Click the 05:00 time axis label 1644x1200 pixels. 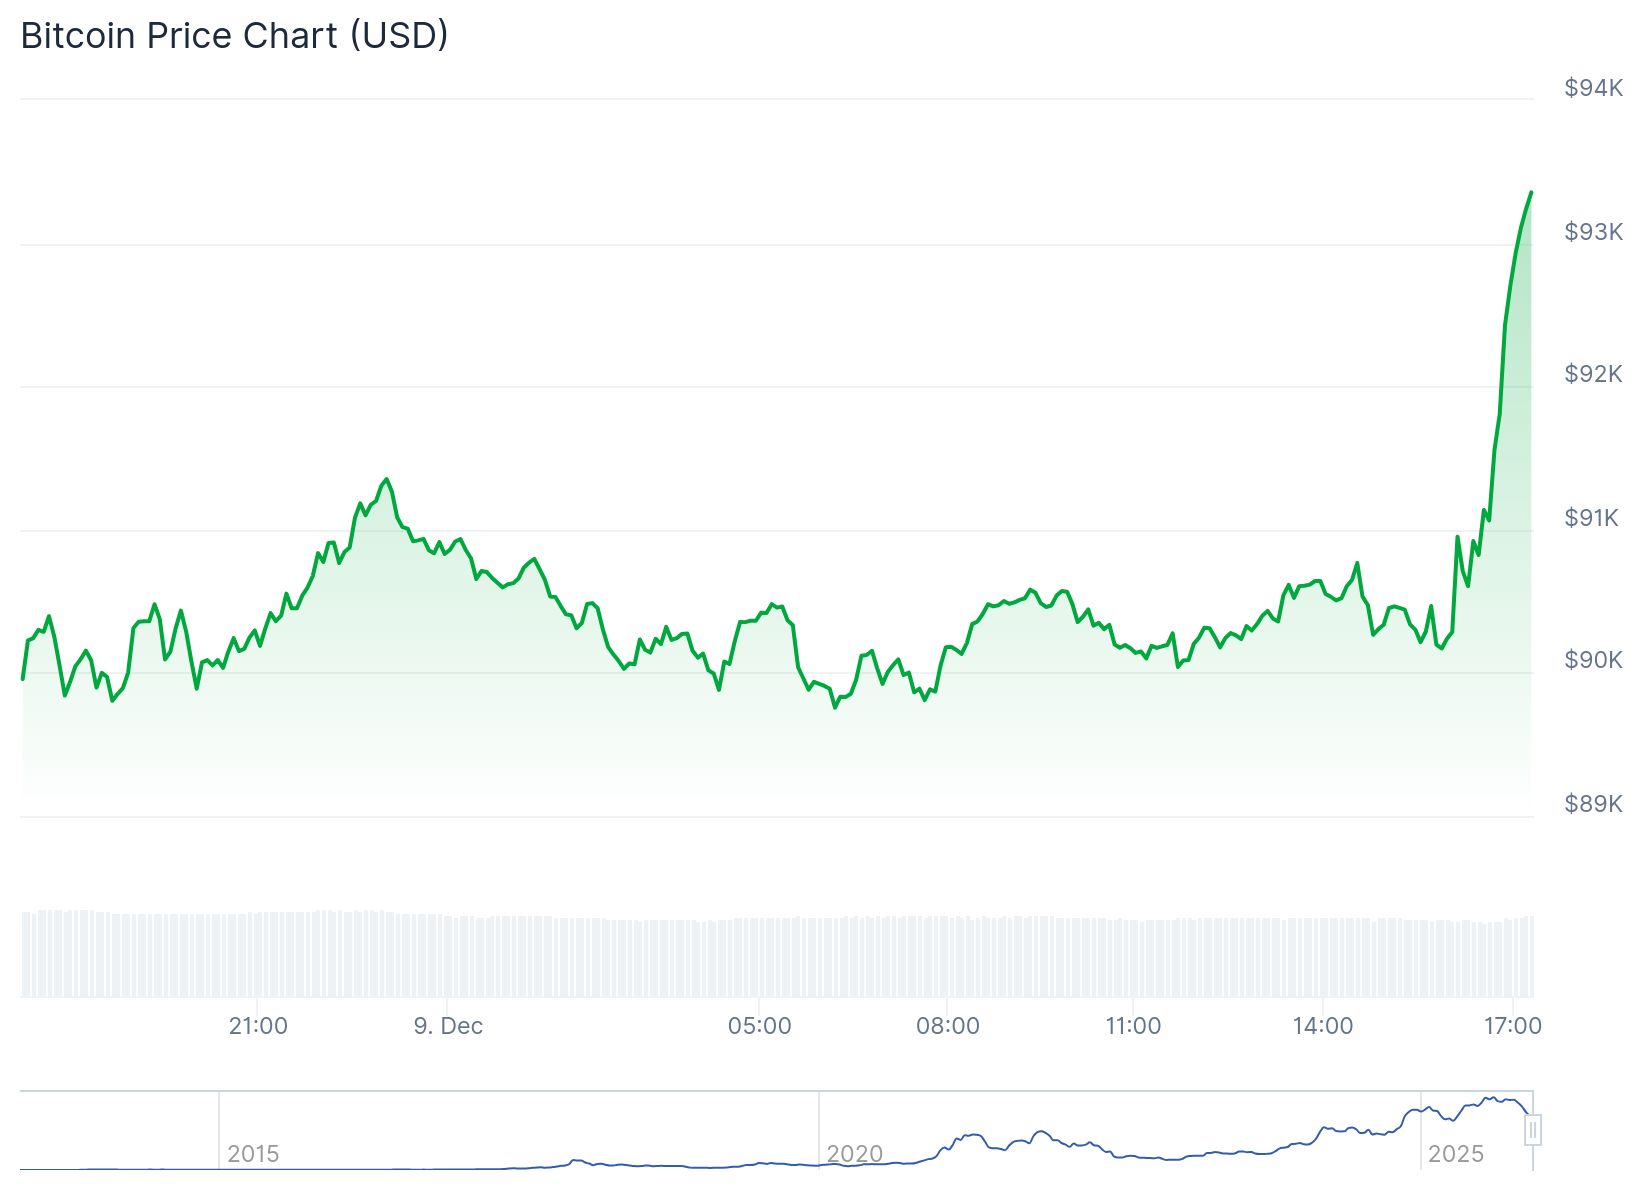click(x=759, y=1026)
